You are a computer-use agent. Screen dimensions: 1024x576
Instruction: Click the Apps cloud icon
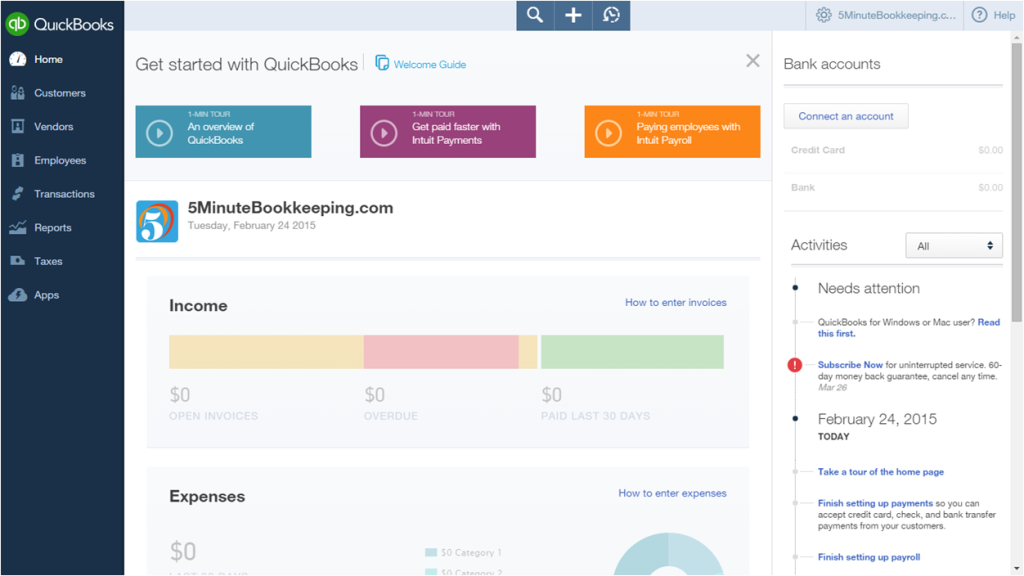point(18,295)
